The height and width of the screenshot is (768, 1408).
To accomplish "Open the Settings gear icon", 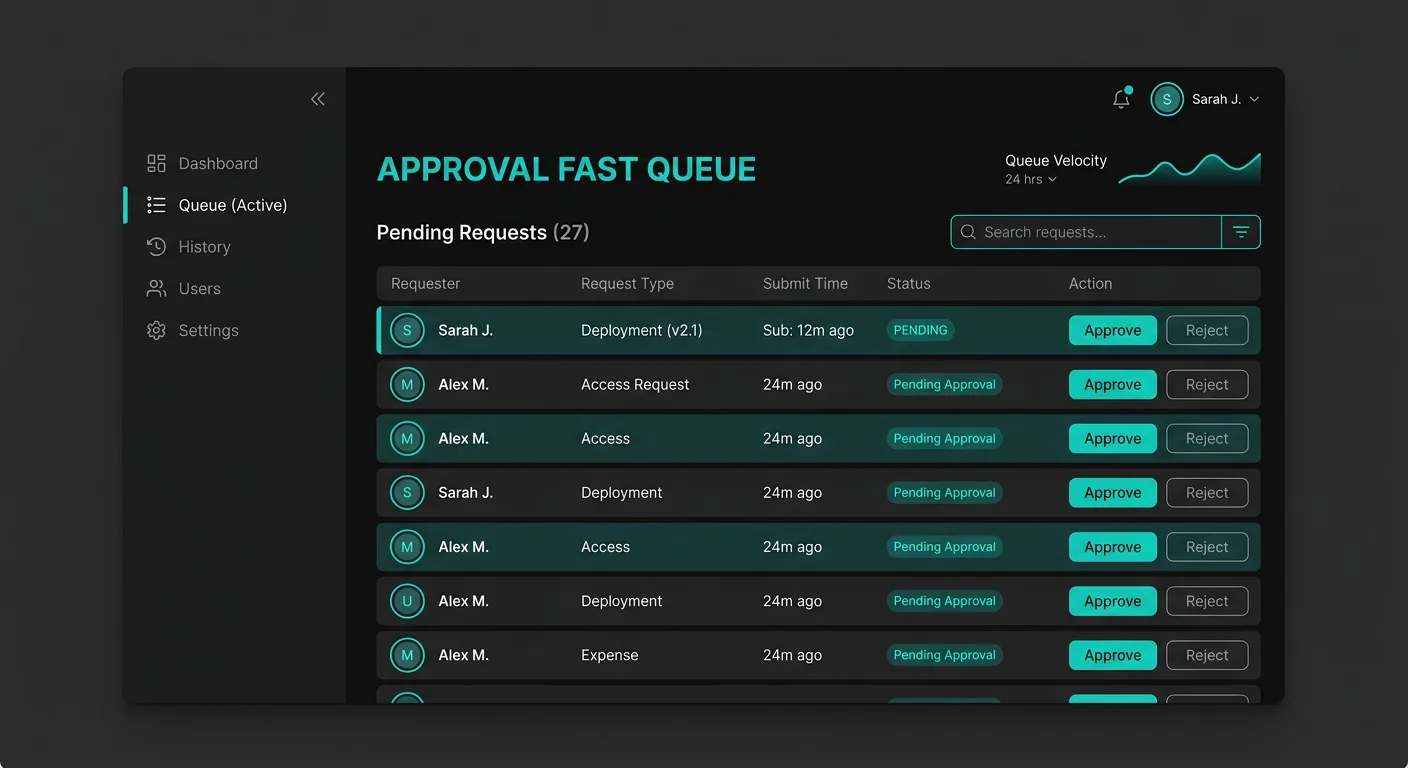I will point(157,330).
